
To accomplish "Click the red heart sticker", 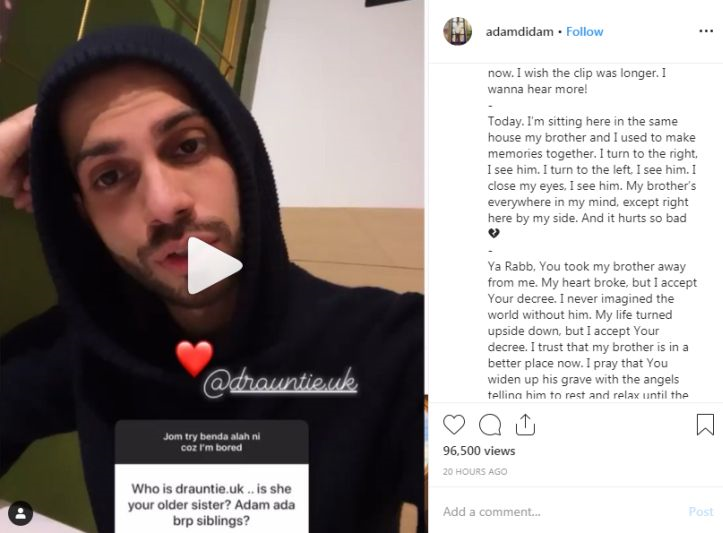I will tap(194, 358).
